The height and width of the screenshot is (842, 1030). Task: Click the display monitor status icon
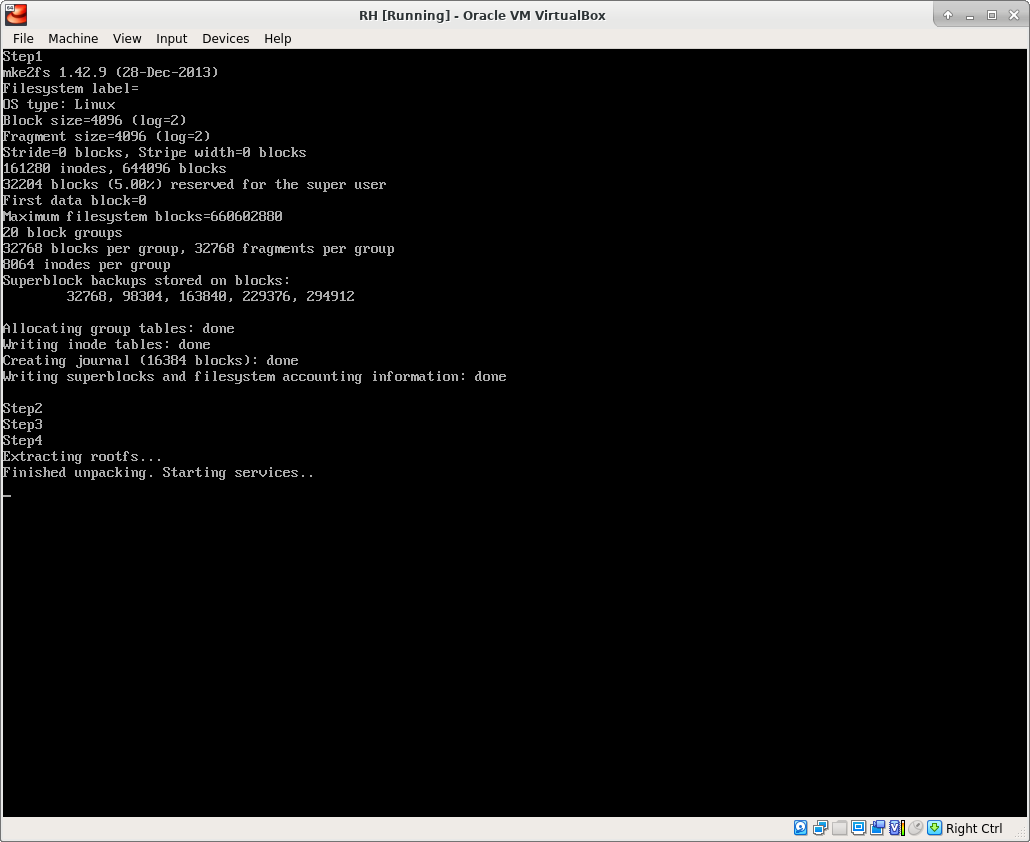click(858, 828)
